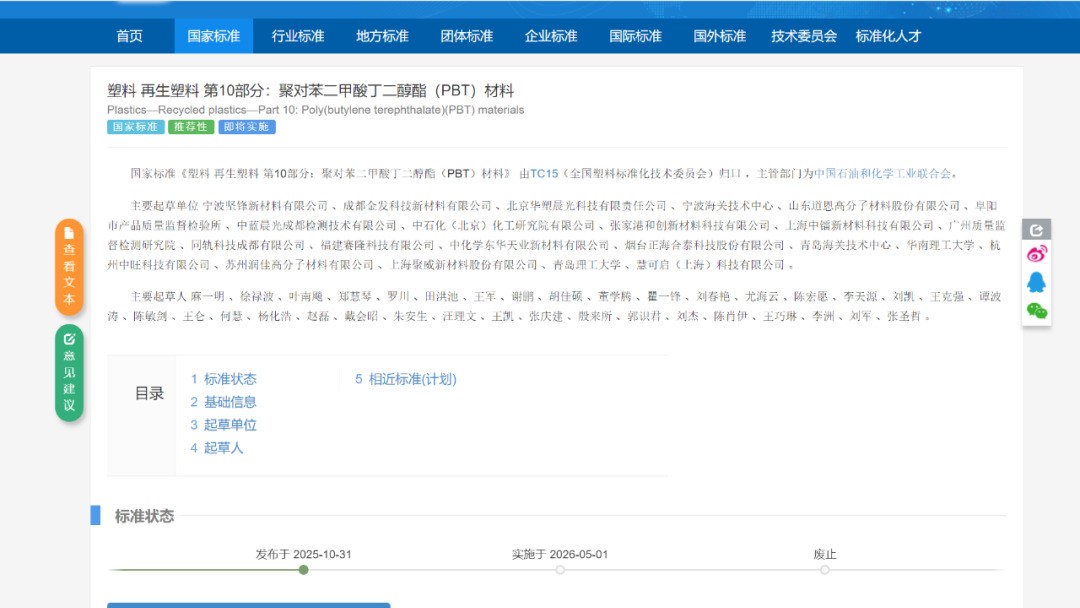Click the share arrow icon on right sidebar

[1036, 229]
